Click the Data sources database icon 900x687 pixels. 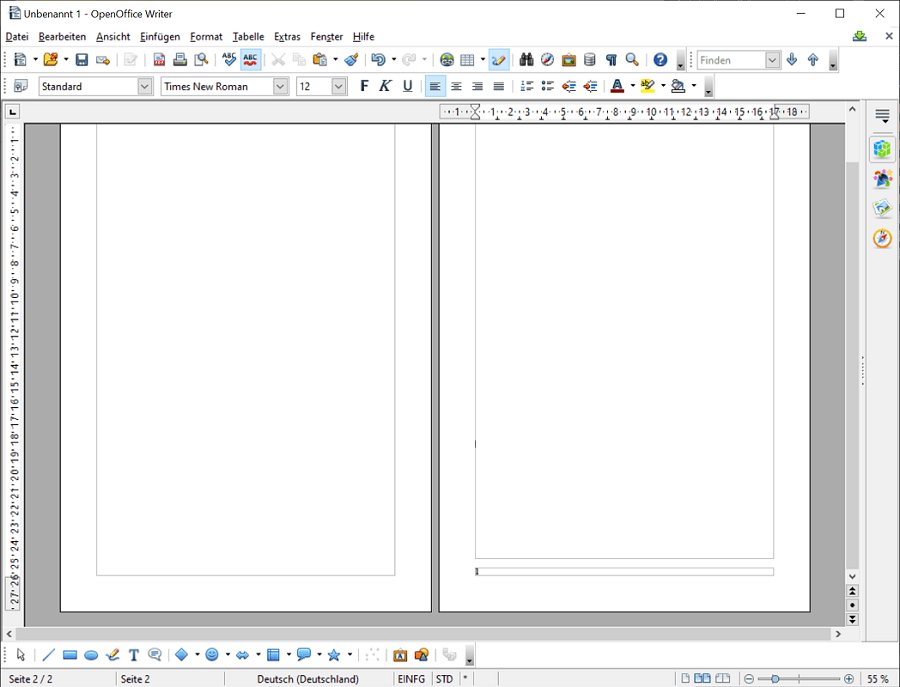589,60
